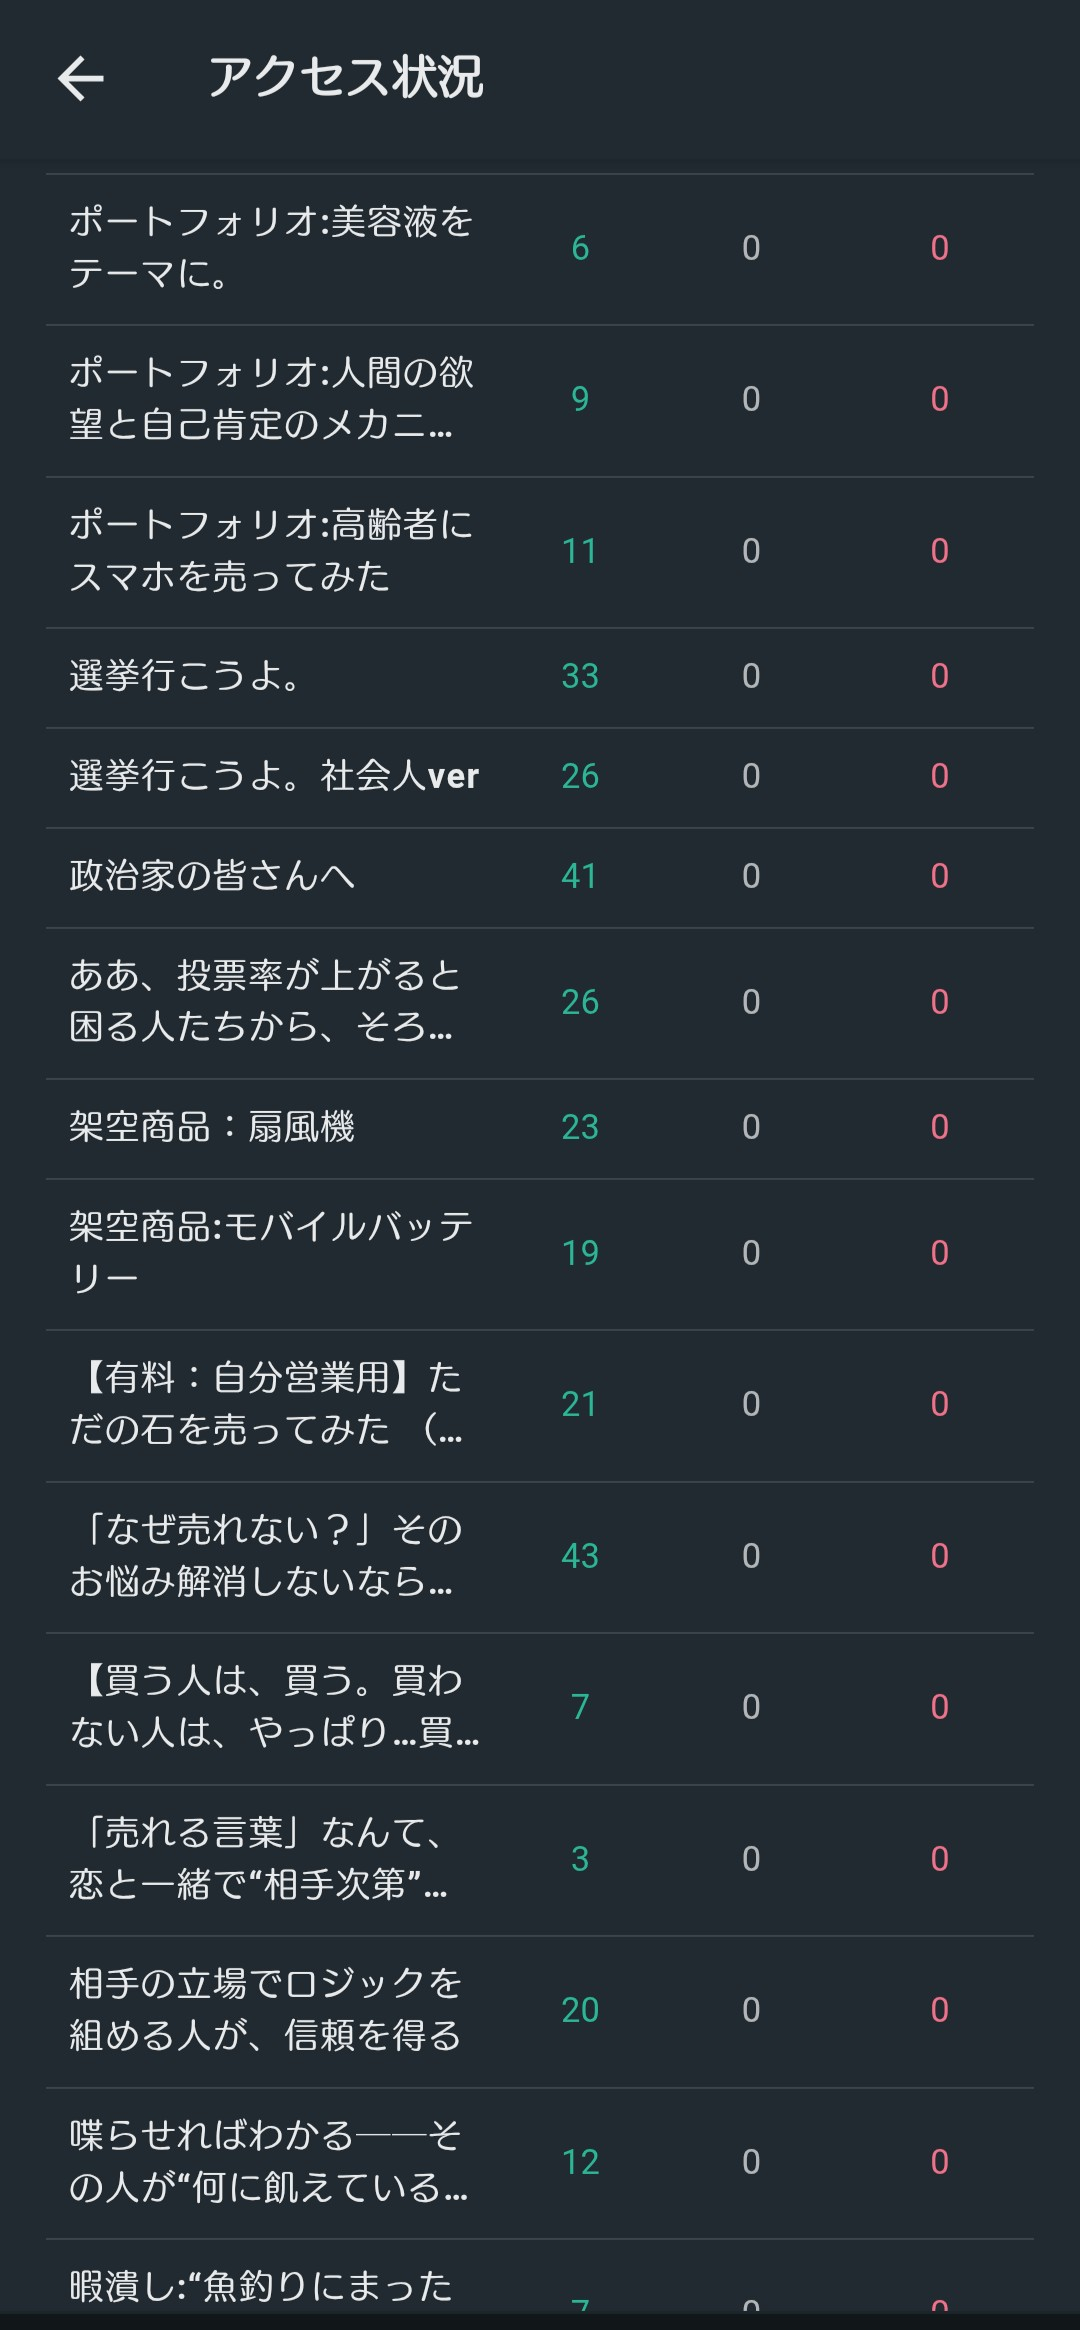Select 【買う人は、買う。買わない人は entry
The image size is (1080, 2330).
click(272, 1707)
